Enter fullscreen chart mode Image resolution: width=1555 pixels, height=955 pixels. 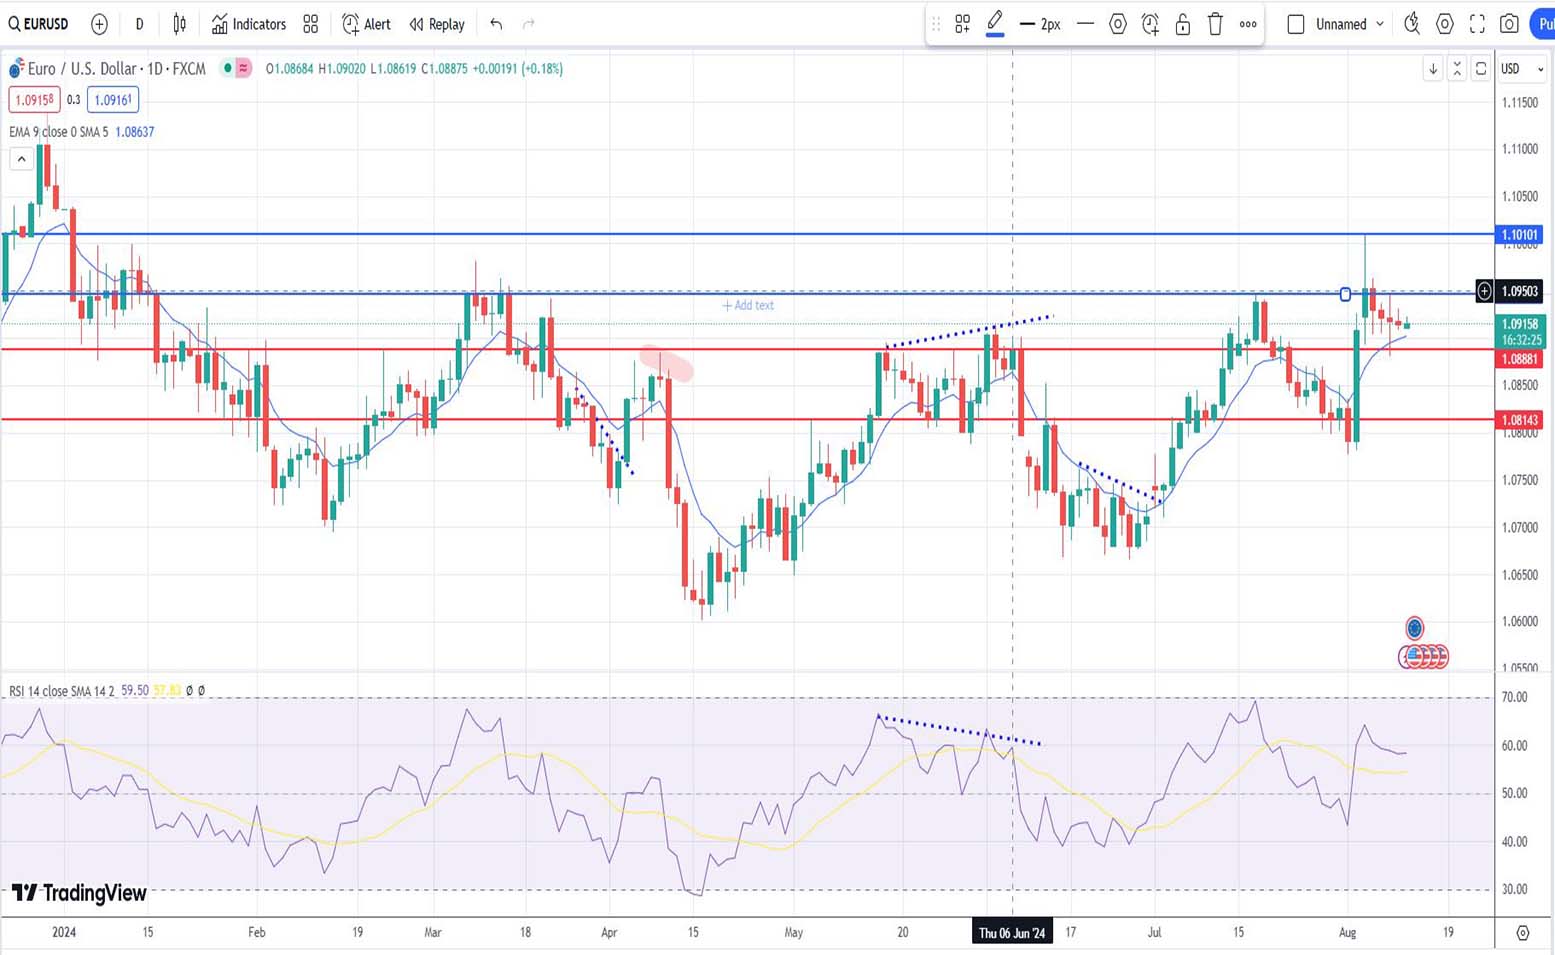[1477, 24]
